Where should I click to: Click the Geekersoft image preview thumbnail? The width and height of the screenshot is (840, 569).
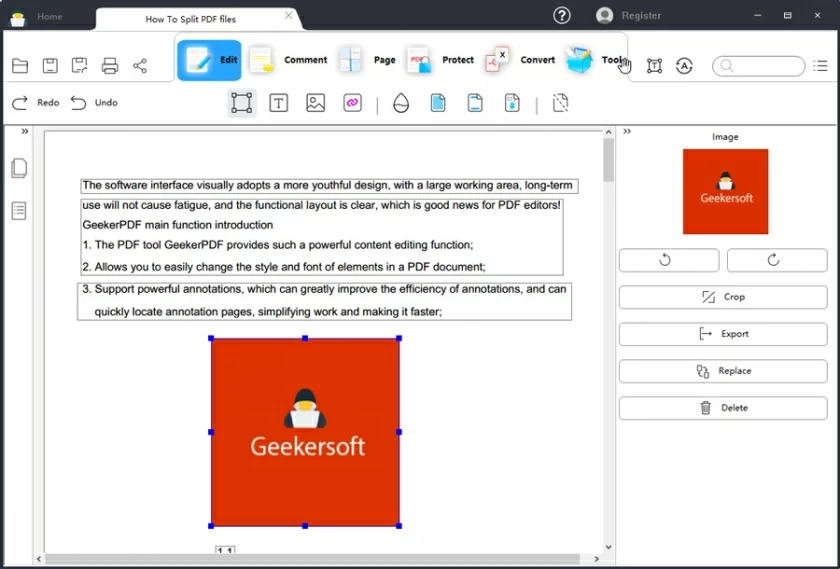pos(725,191)
